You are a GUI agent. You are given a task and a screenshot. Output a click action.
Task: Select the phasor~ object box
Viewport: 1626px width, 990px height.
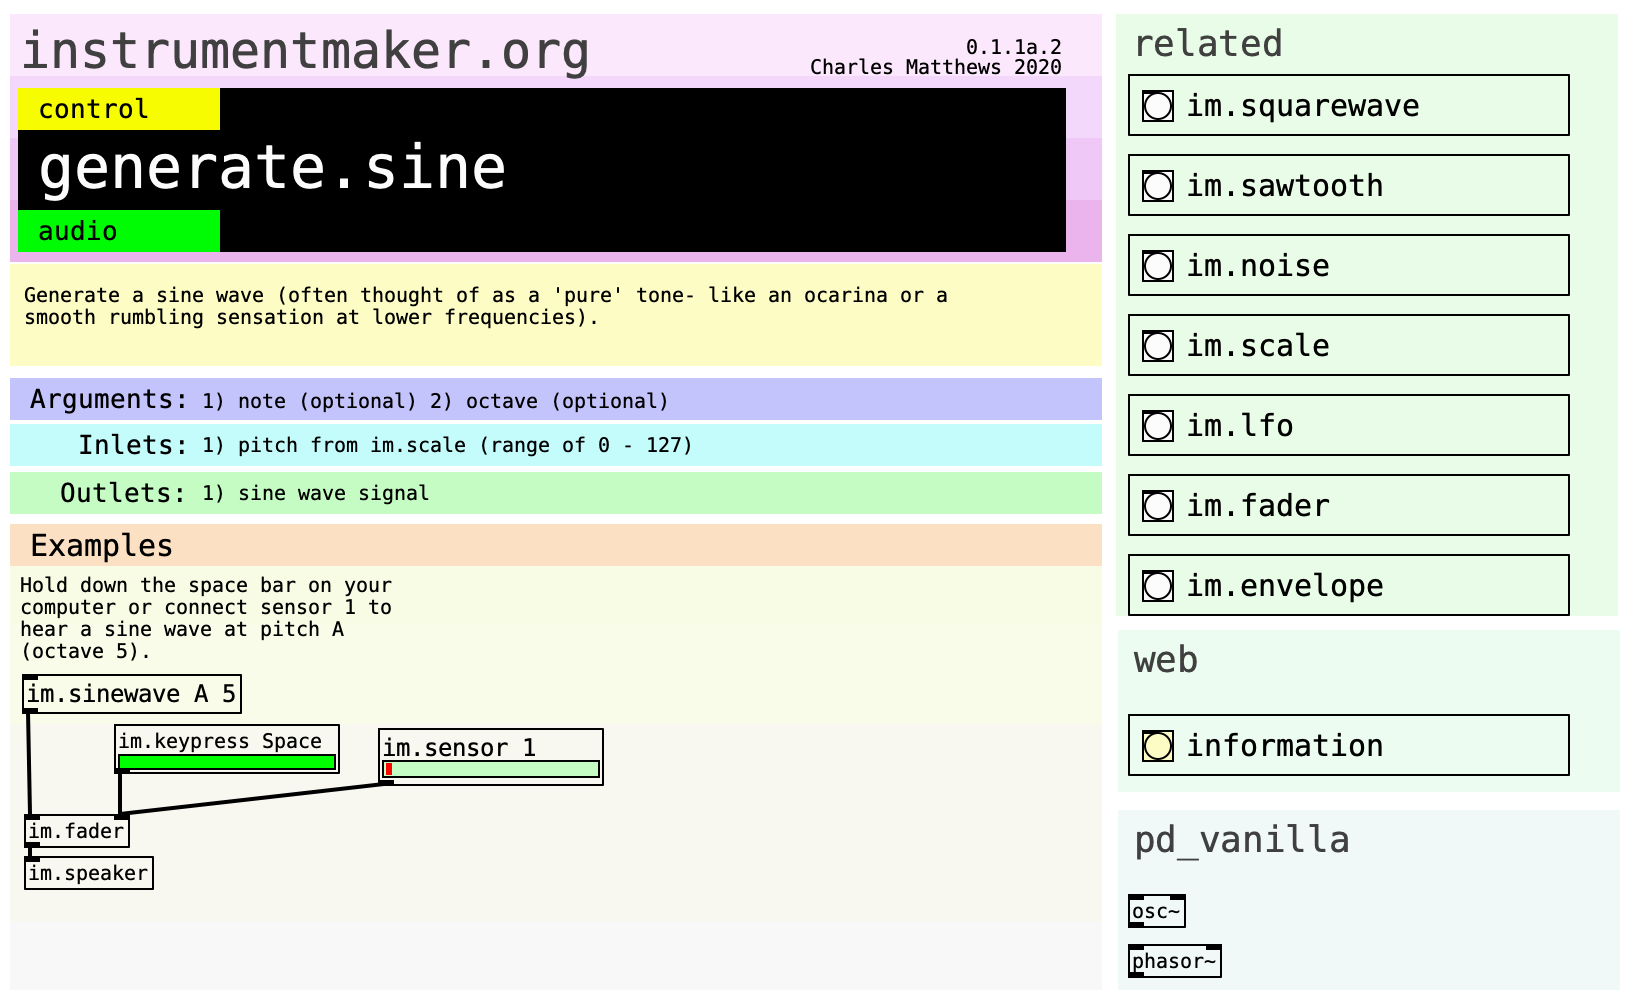click(1175, 961)
